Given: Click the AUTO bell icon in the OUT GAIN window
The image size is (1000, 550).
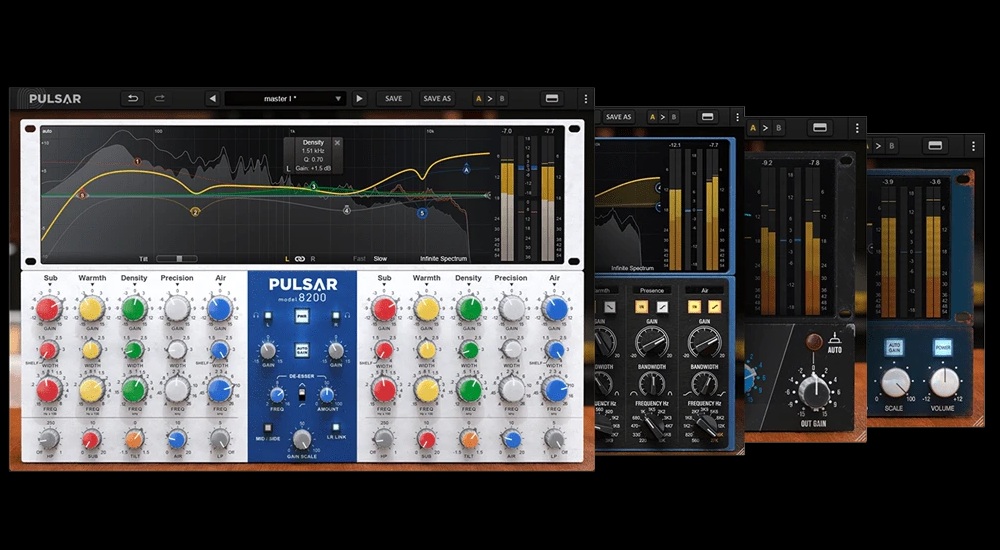Looking at the screenshot, I should point(835,339).
